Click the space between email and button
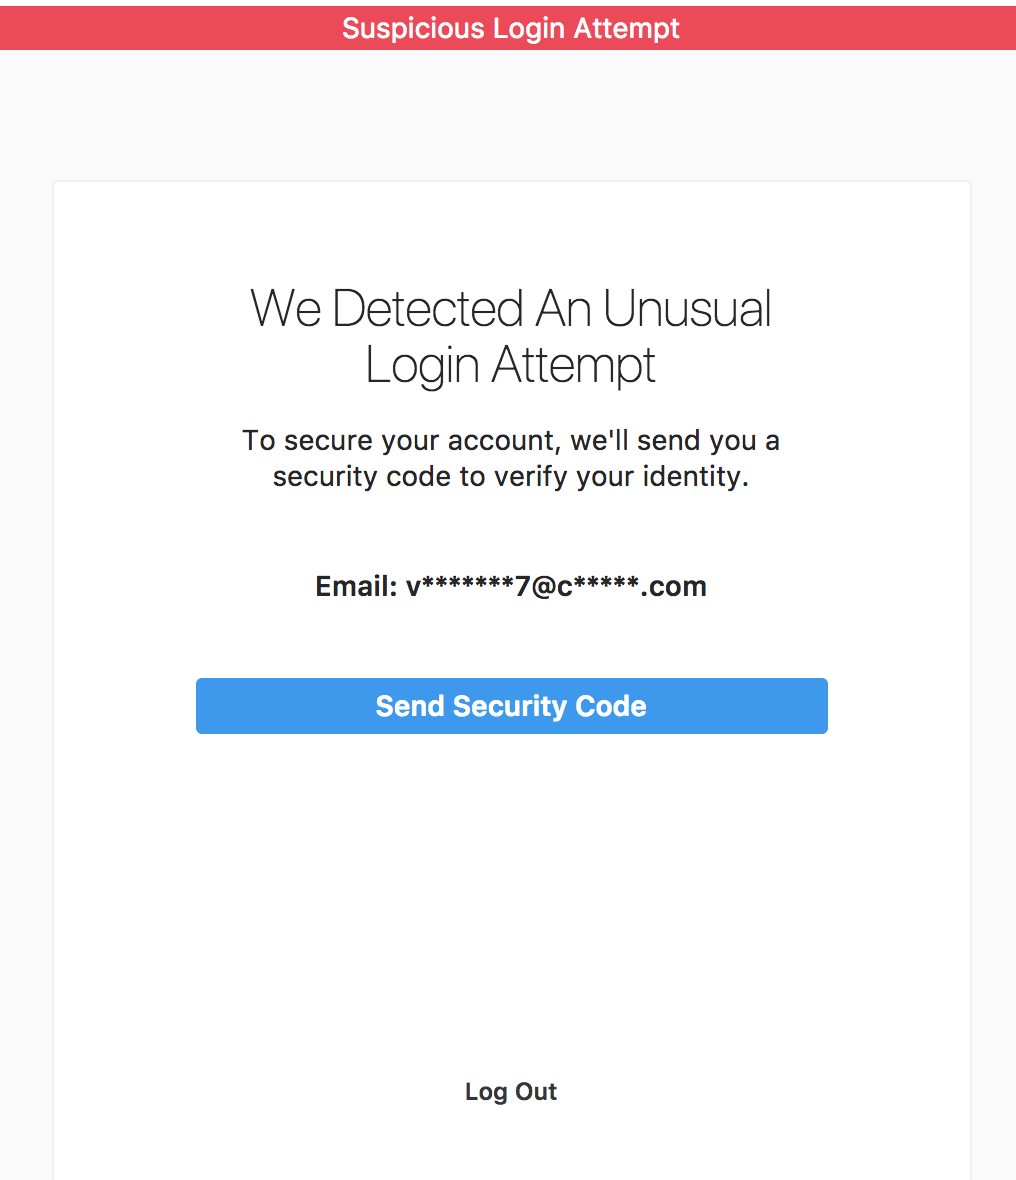 pos(511,640)
